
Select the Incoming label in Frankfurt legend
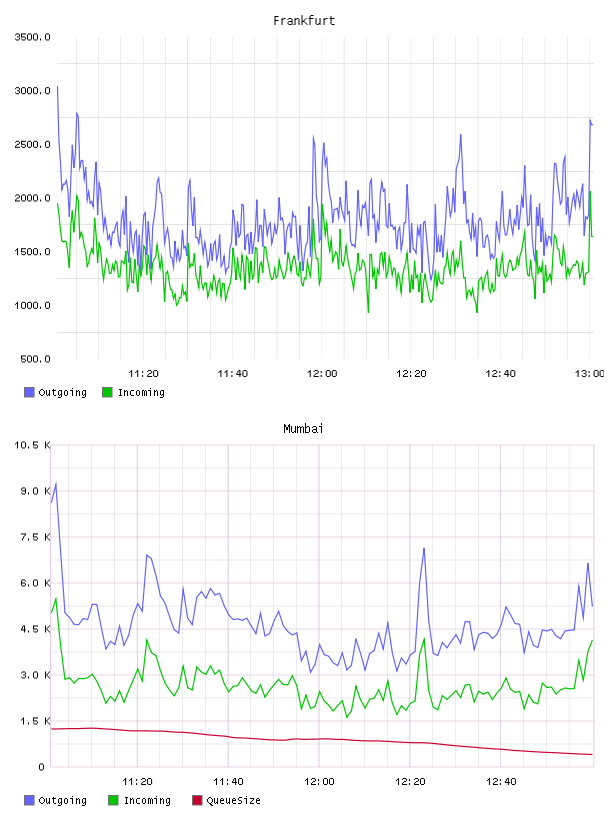click(141, 392)
